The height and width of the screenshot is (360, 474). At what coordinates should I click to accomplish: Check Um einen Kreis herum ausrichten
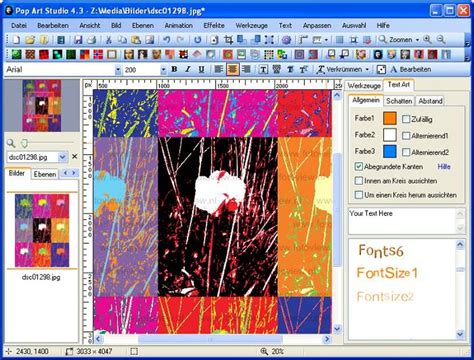pos(359,195)
